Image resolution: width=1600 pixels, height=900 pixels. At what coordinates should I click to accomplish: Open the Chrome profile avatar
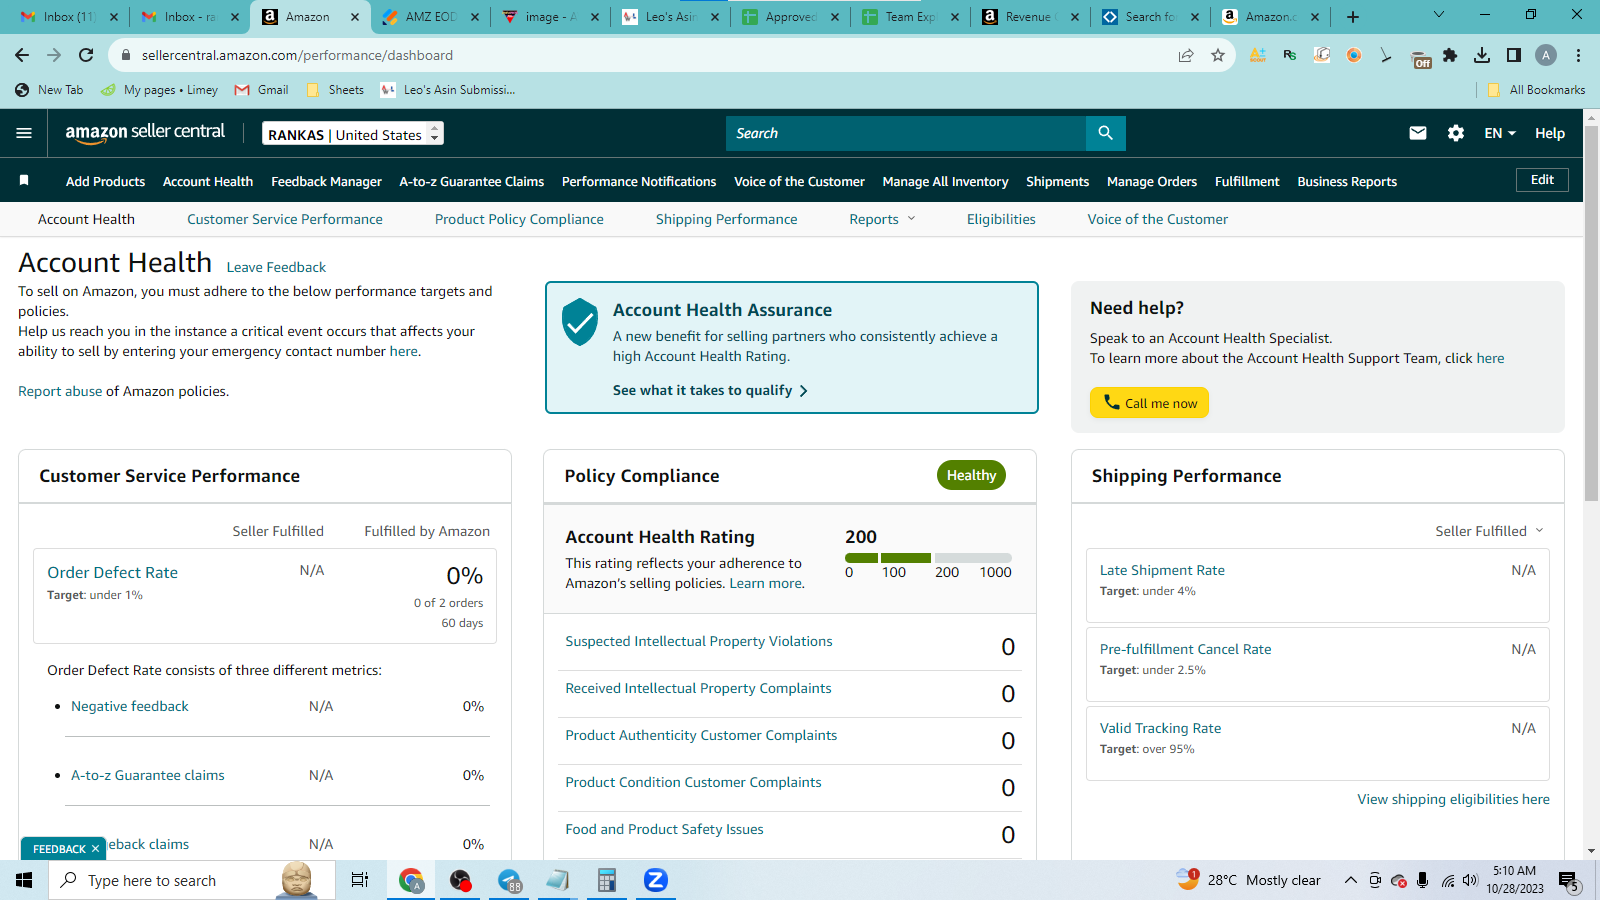[x=1546, y=55]
